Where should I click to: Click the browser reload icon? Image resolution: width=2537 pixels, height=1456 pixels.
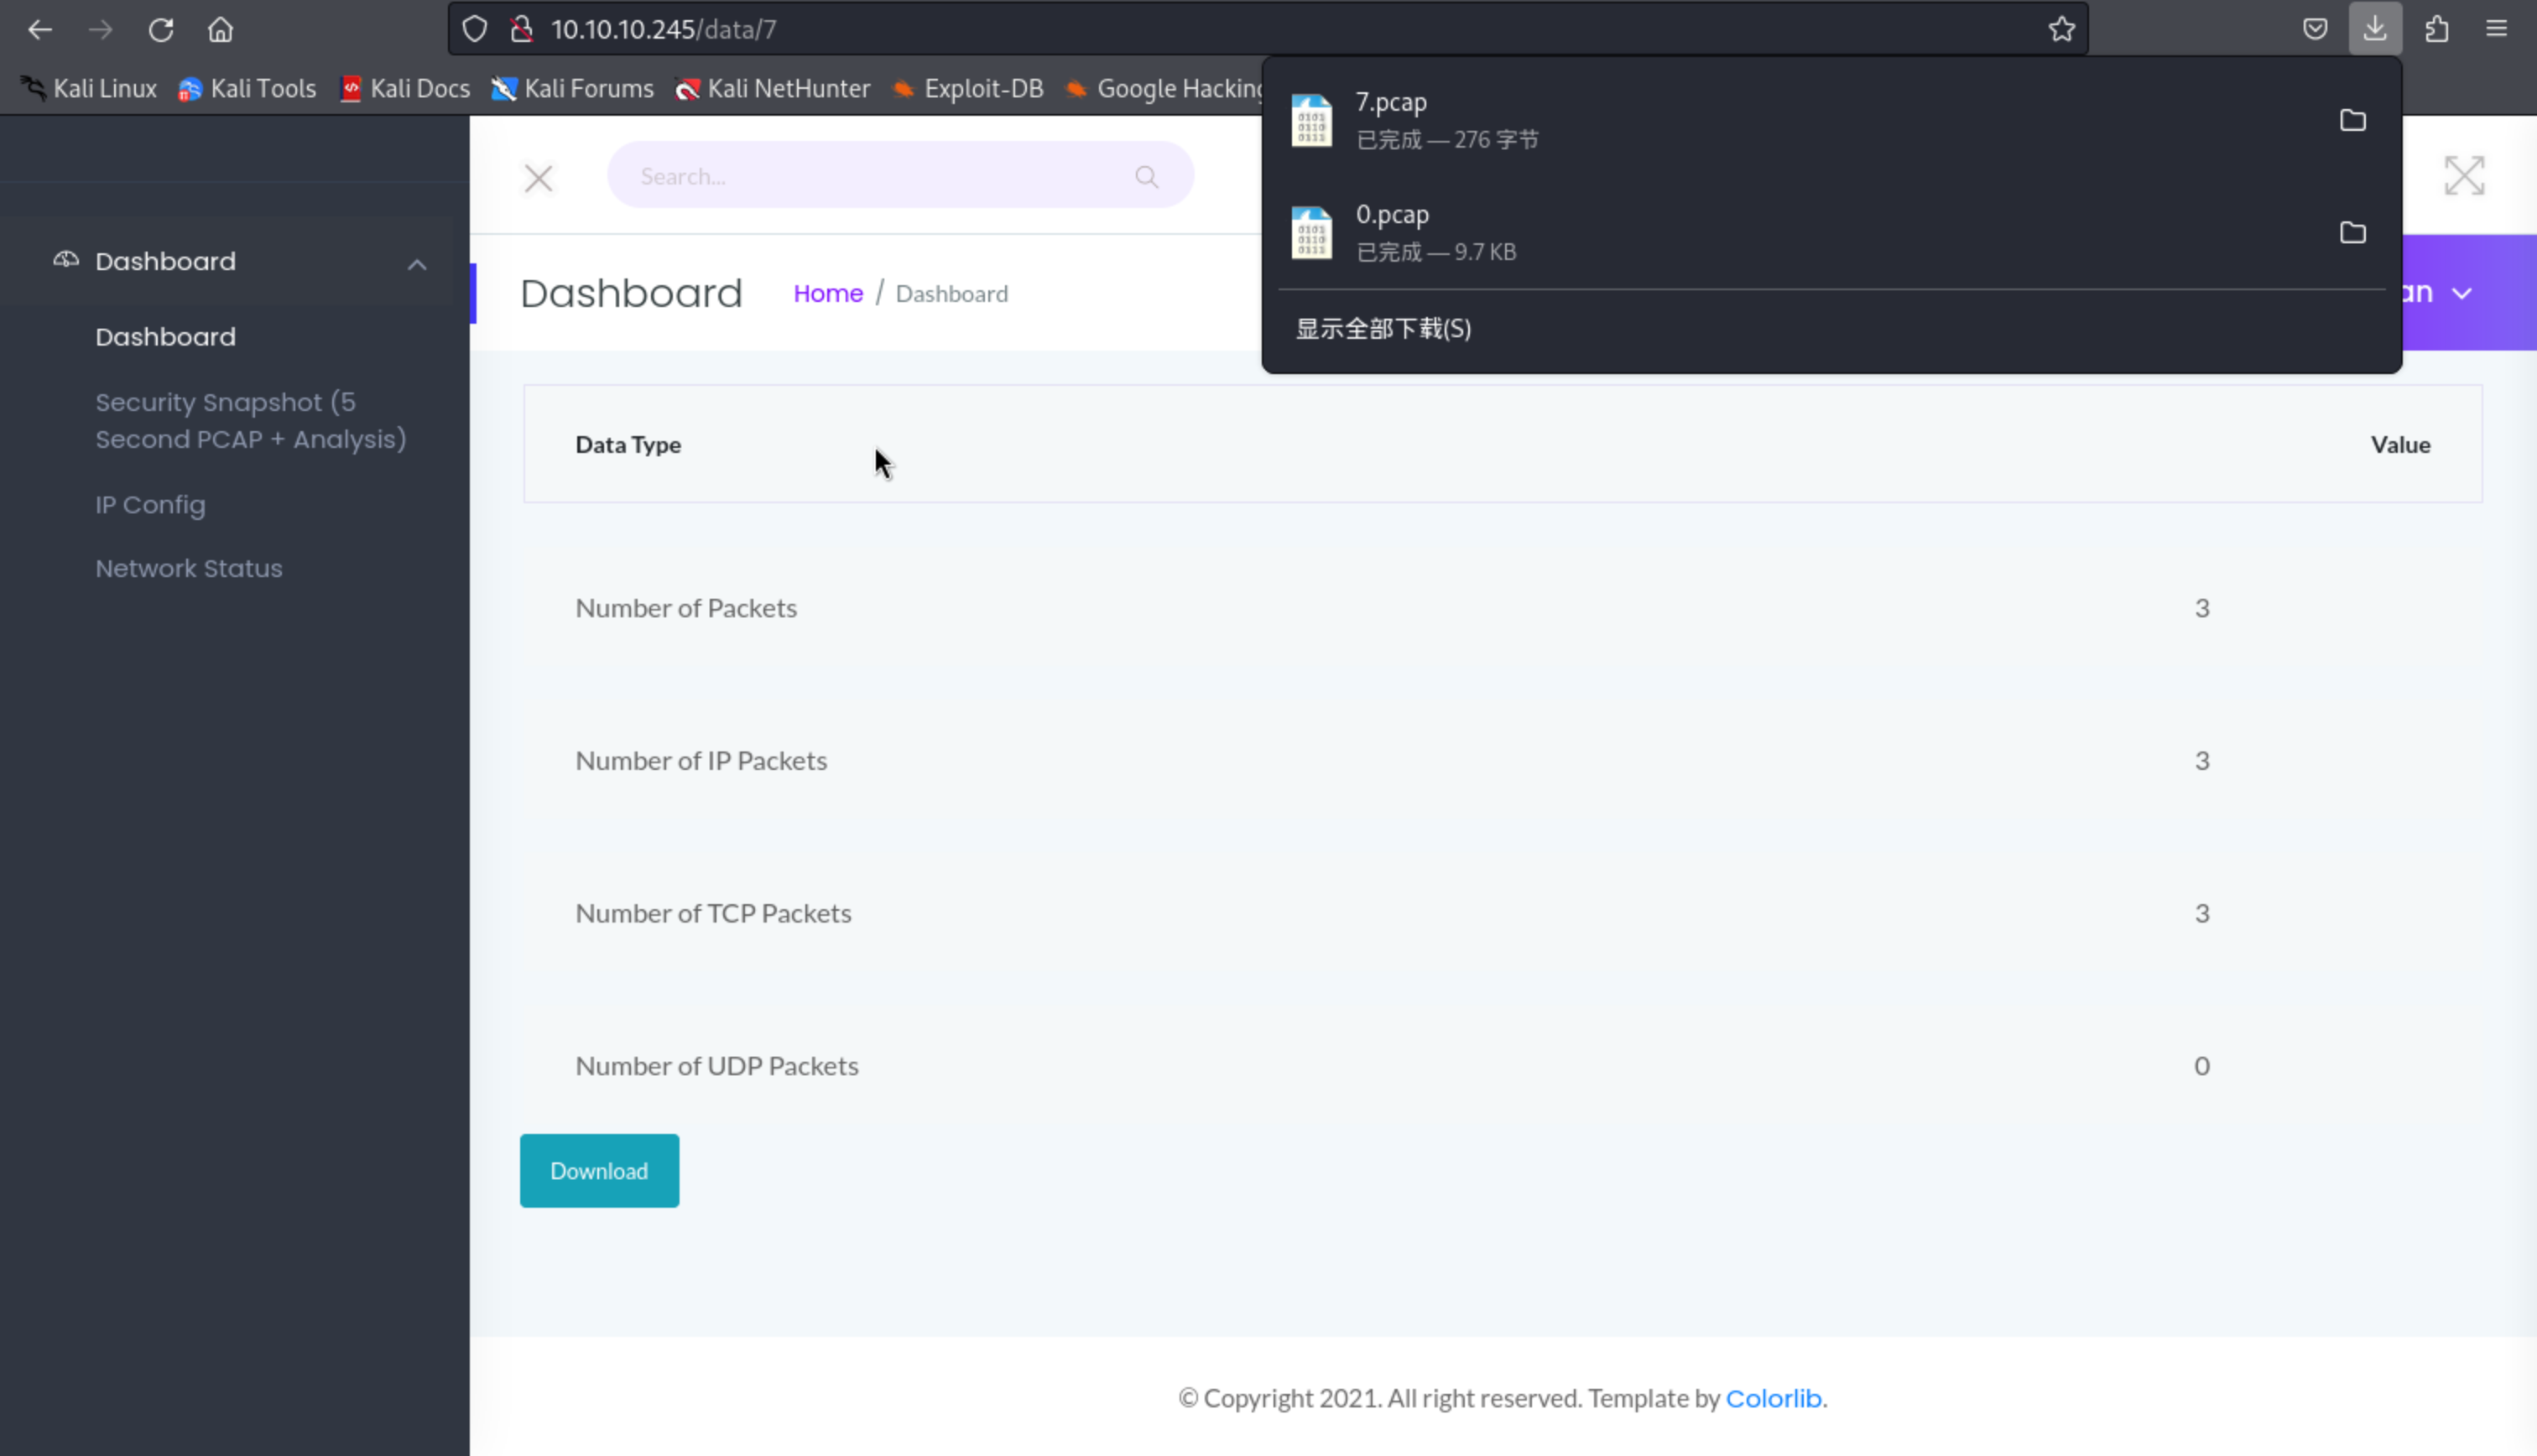pyautogui.click(x=161, y=30)
